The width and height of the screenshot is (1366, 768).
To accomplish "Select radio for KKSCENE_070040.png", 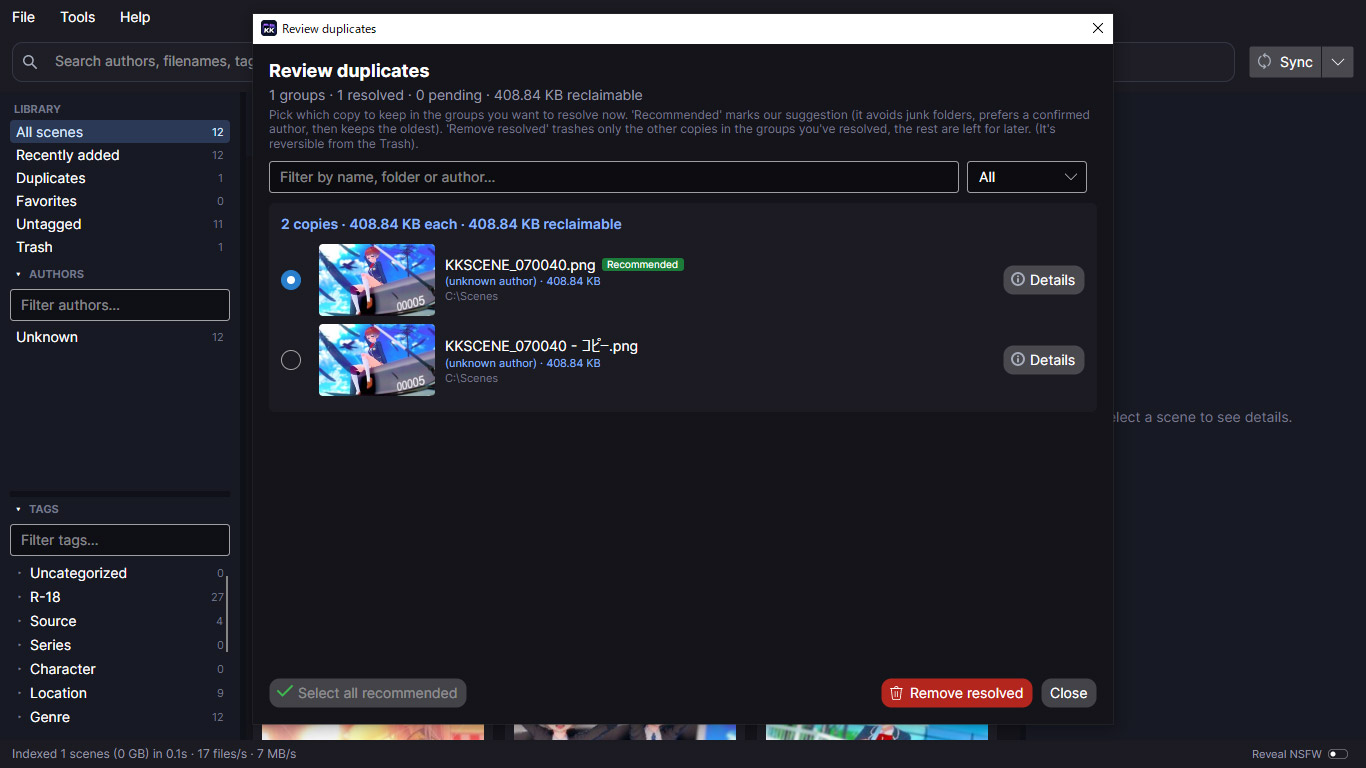I will [x=291, y=280].
